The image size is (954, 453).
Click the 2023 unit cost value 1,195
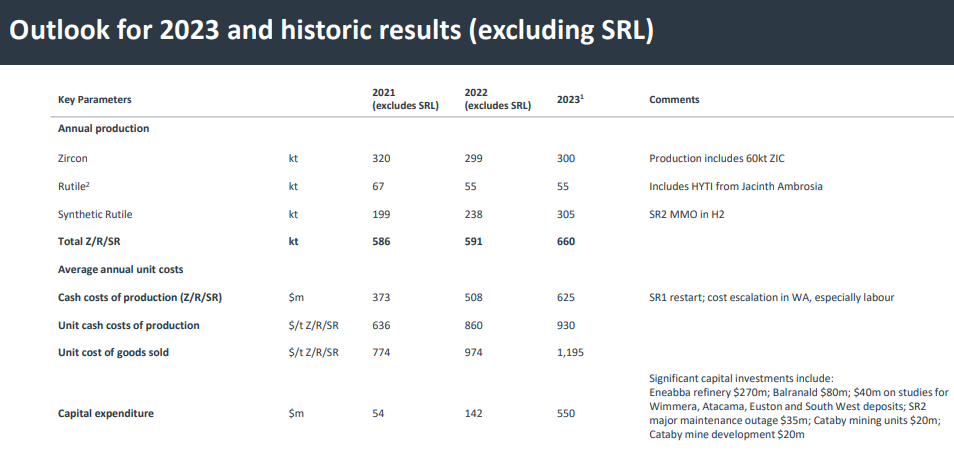coord(570,353)
